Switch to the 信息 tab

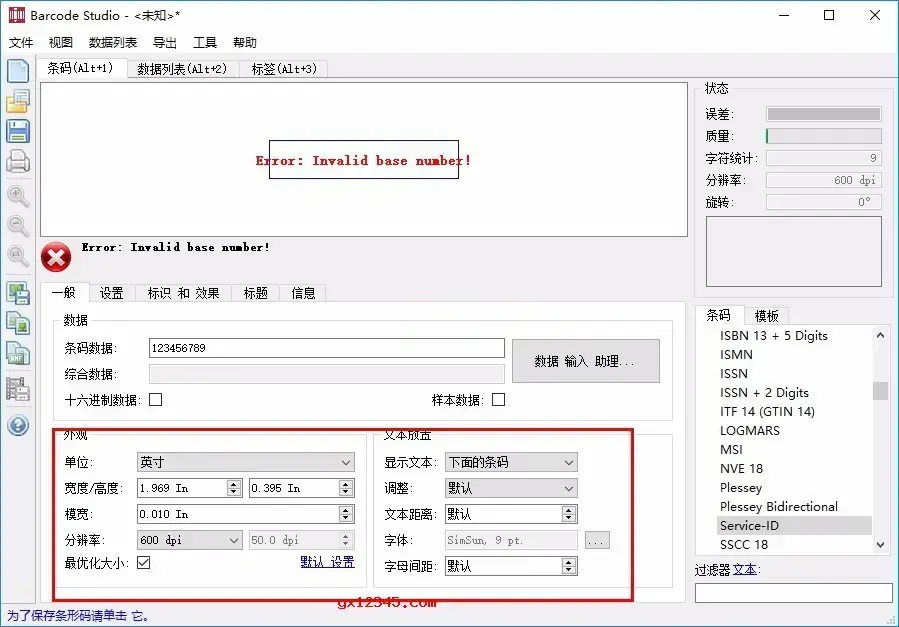pyautogui.click(x=303, y=293)
